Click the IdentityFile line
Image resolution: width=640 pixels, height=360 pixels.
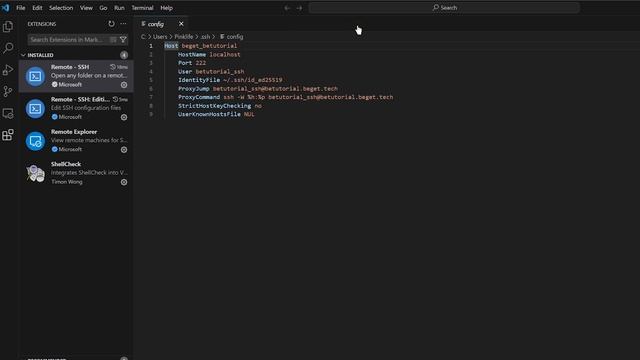click(x=230, y=80)
